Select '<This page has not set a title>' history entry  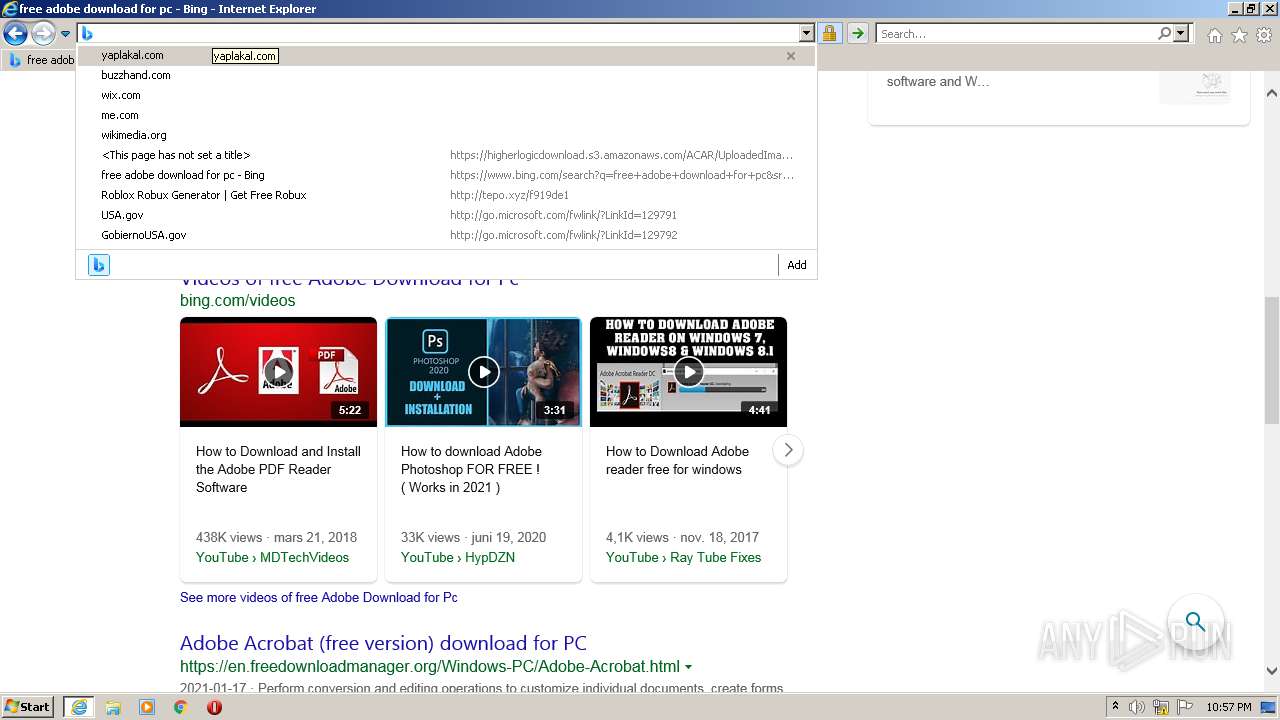point(446,155)
